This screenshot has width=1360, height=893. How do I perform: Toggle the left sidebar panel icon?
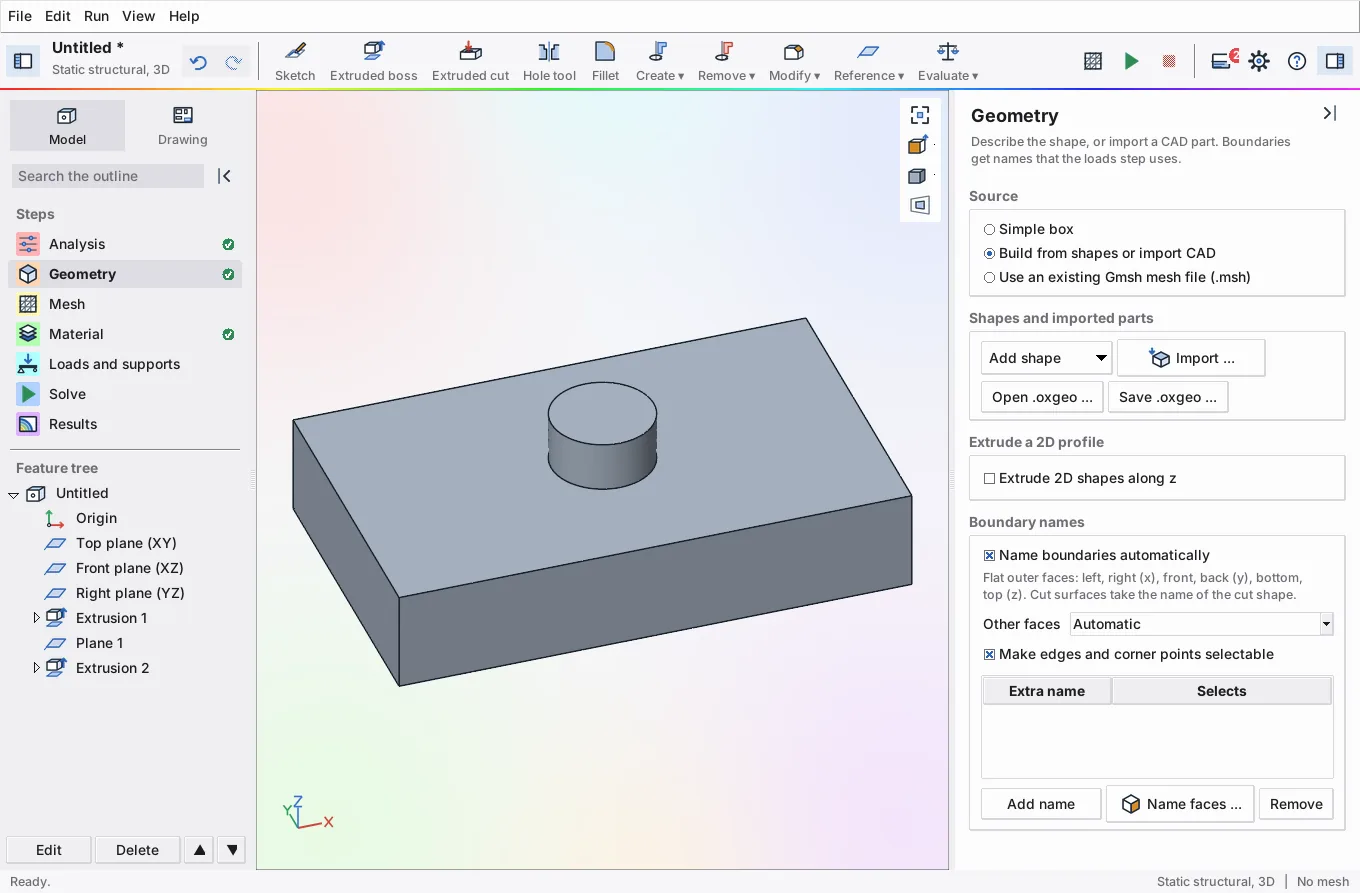click(23, 61)
